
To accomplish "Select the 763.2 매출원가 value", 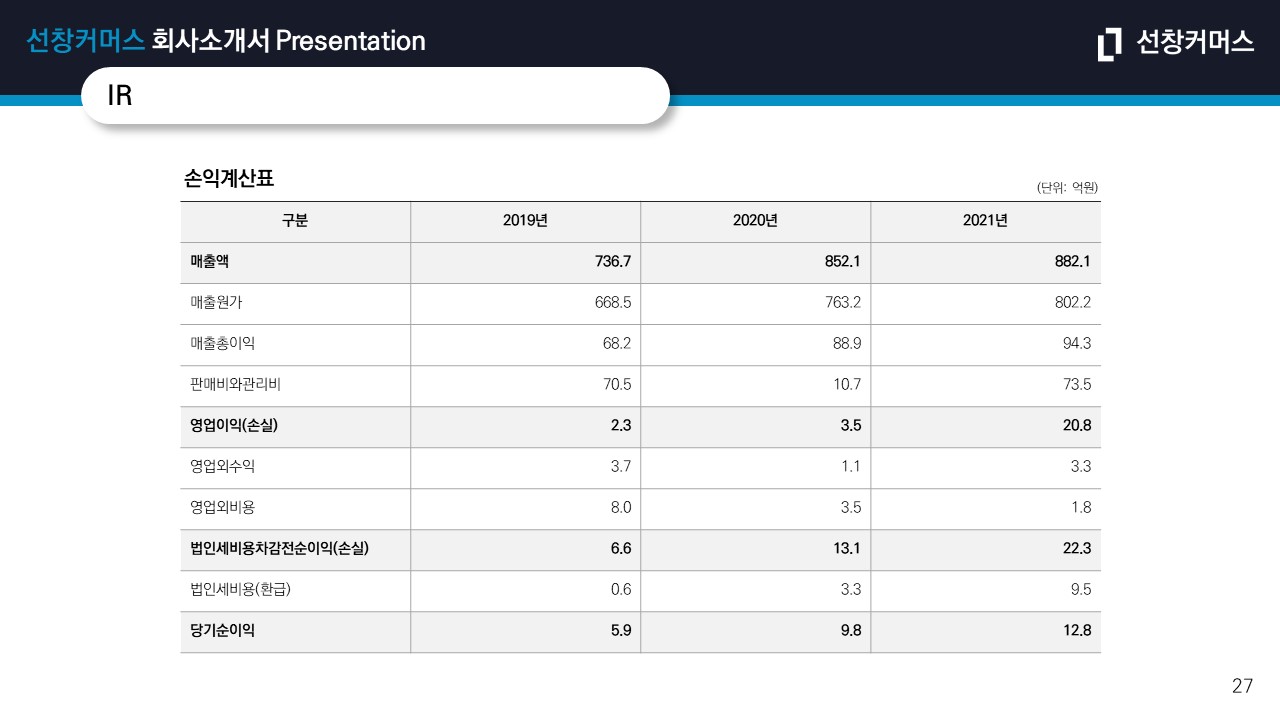I will coord(843,303).
